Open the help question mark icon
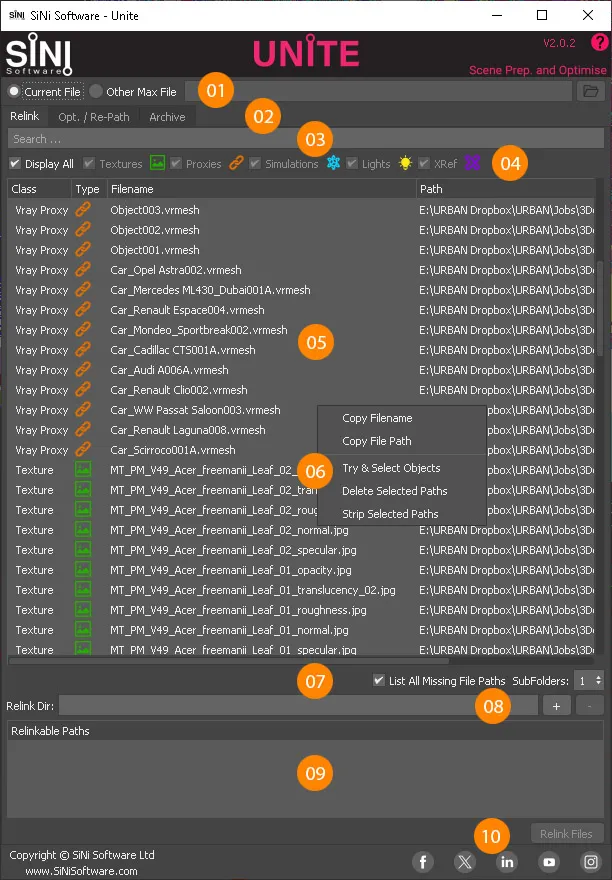 click(x=600, y=43)
